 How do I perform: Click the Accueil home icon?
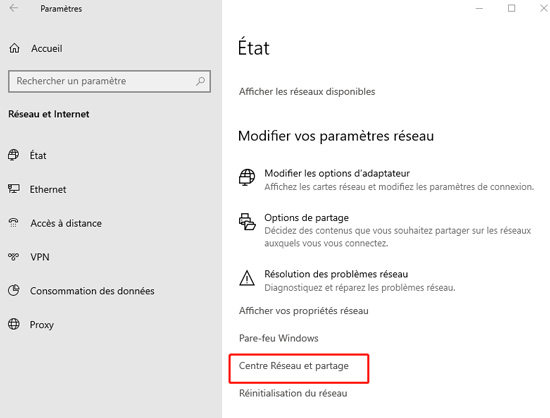coord(14,48)
